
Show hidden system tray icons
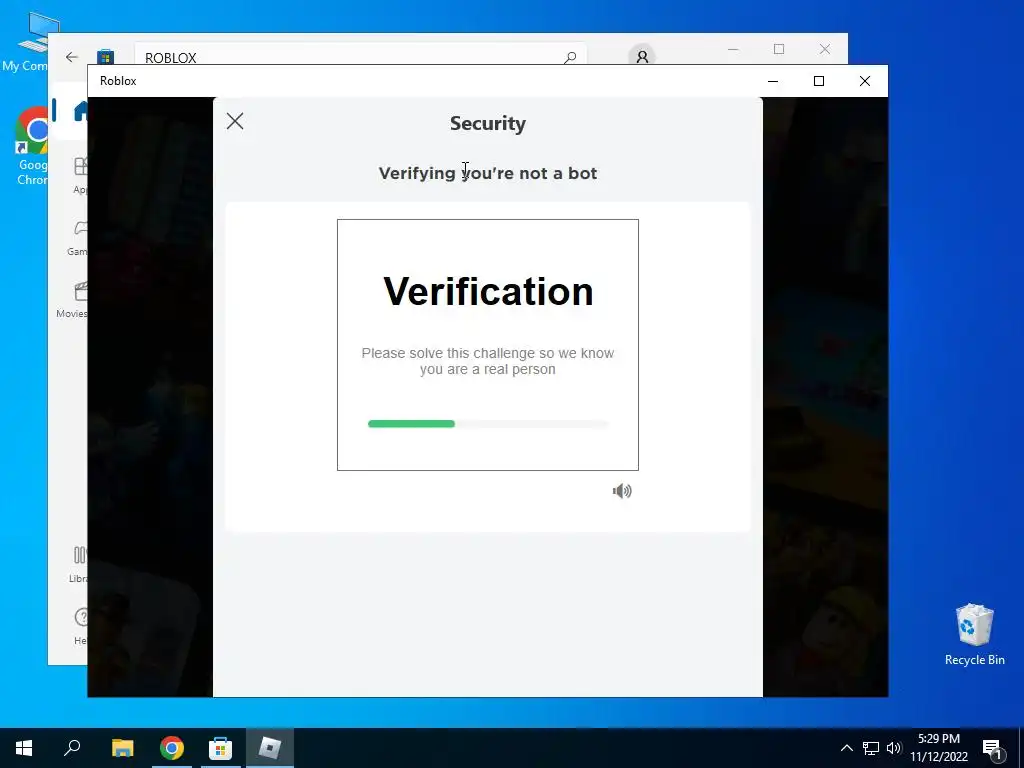point(846,748)
